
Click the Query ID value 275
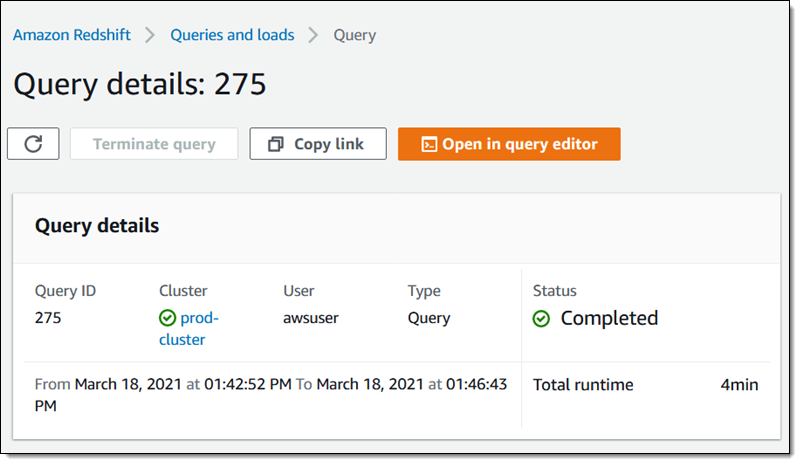(x=48, y=318)
